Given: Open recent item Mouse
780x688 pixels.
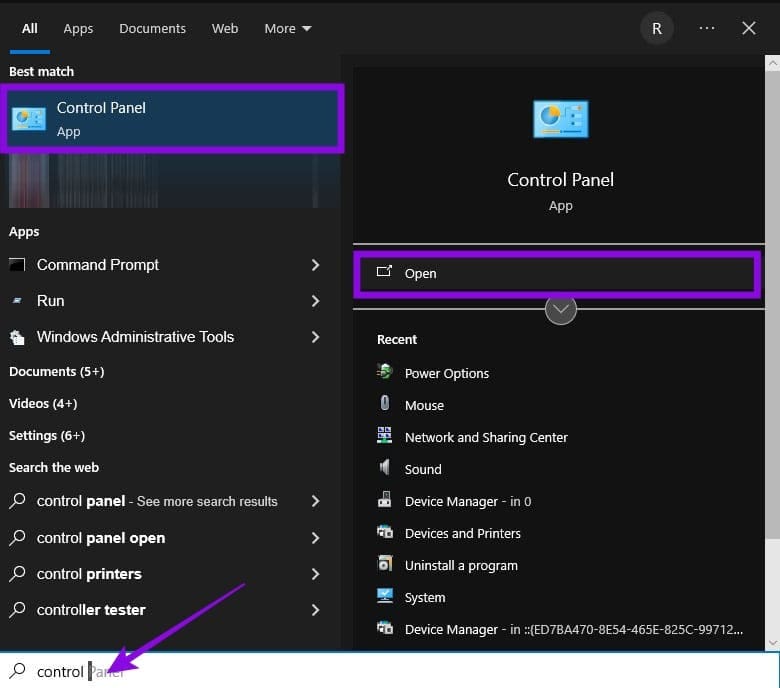Looking at the screenshot, I should [424, 405].
